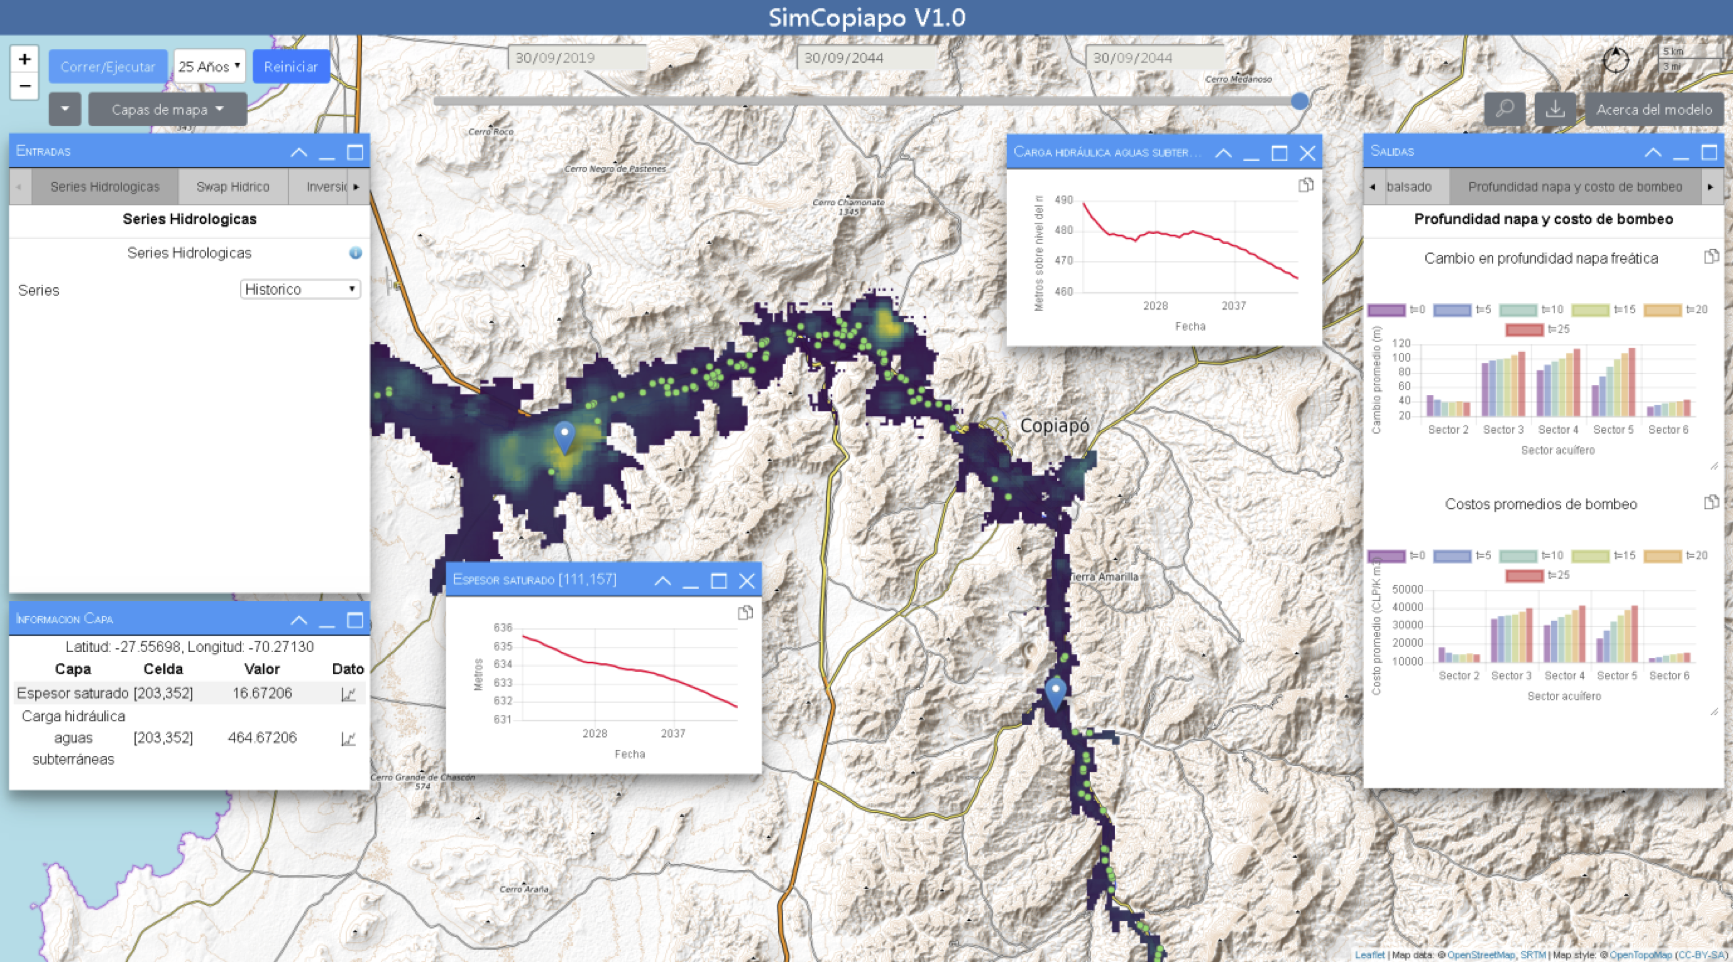
Task: Plot Espesor saturado row data chart
Action: [348, 694]
